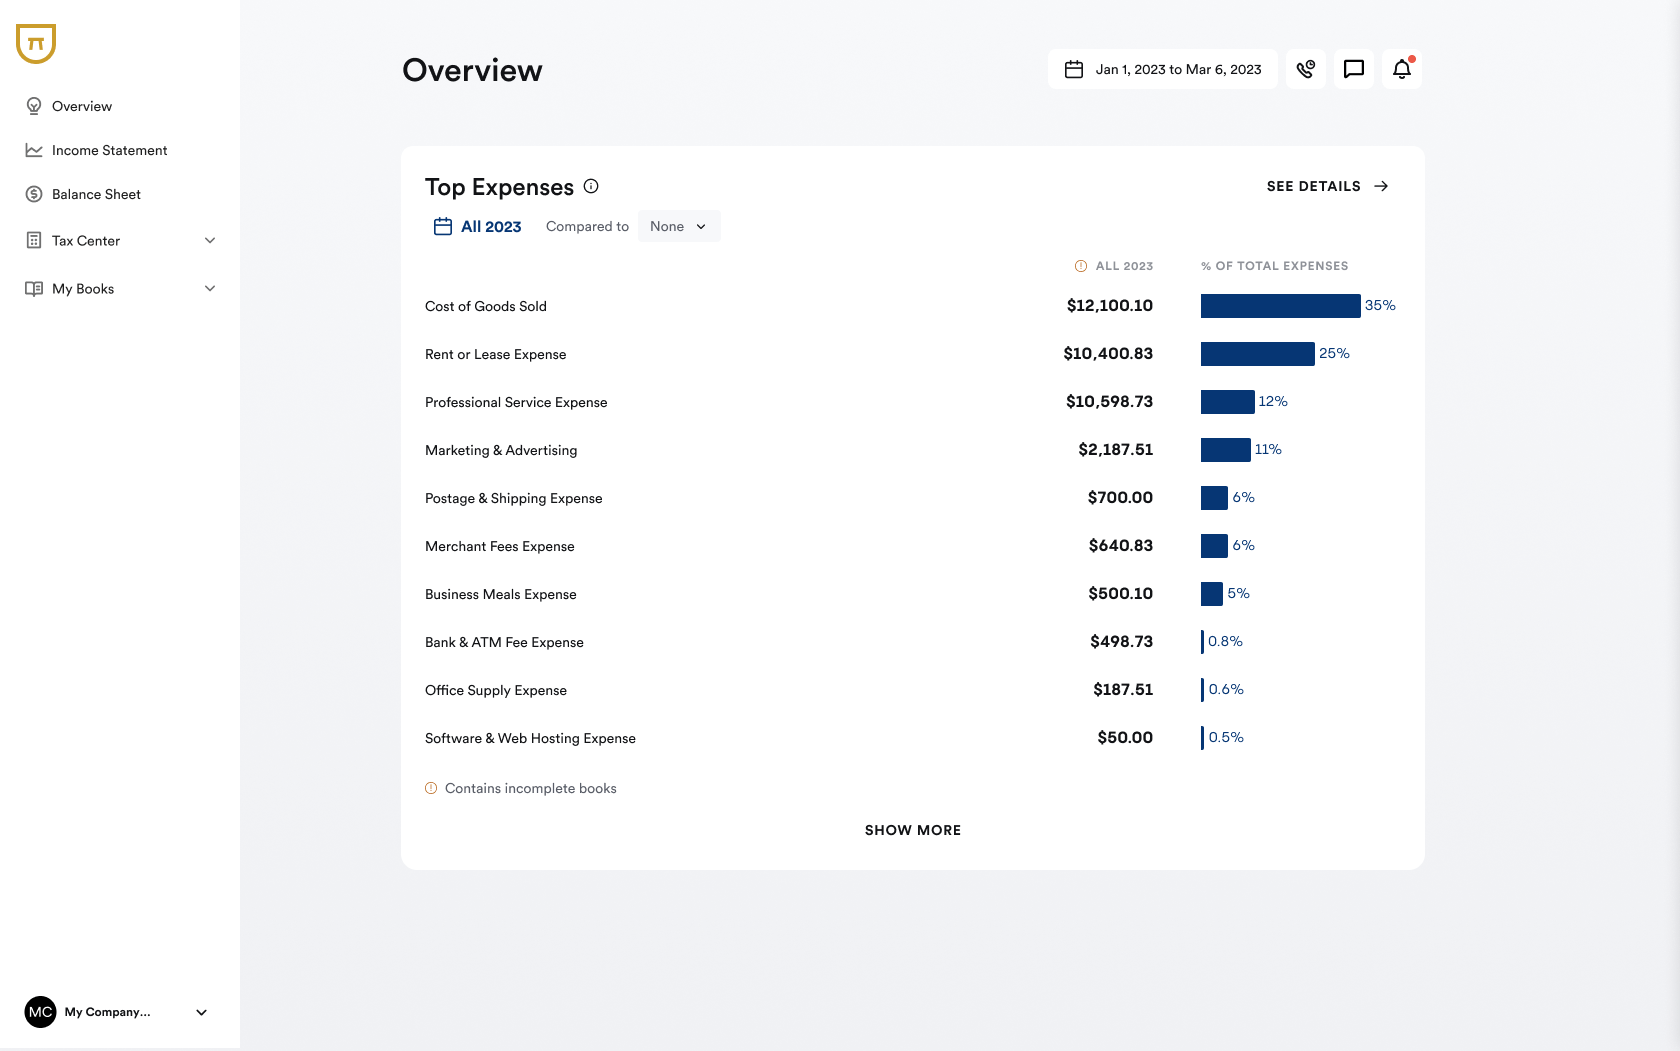Click the Rent or Lease Expense row

click(x=495, y=354)
